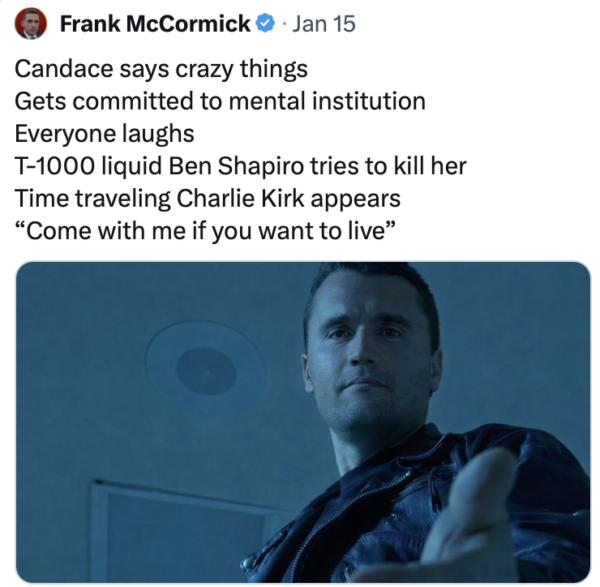Click the blue verified badge
Image resolution: width=600 pixels, height=587 pixels.
tap(266, 24)
